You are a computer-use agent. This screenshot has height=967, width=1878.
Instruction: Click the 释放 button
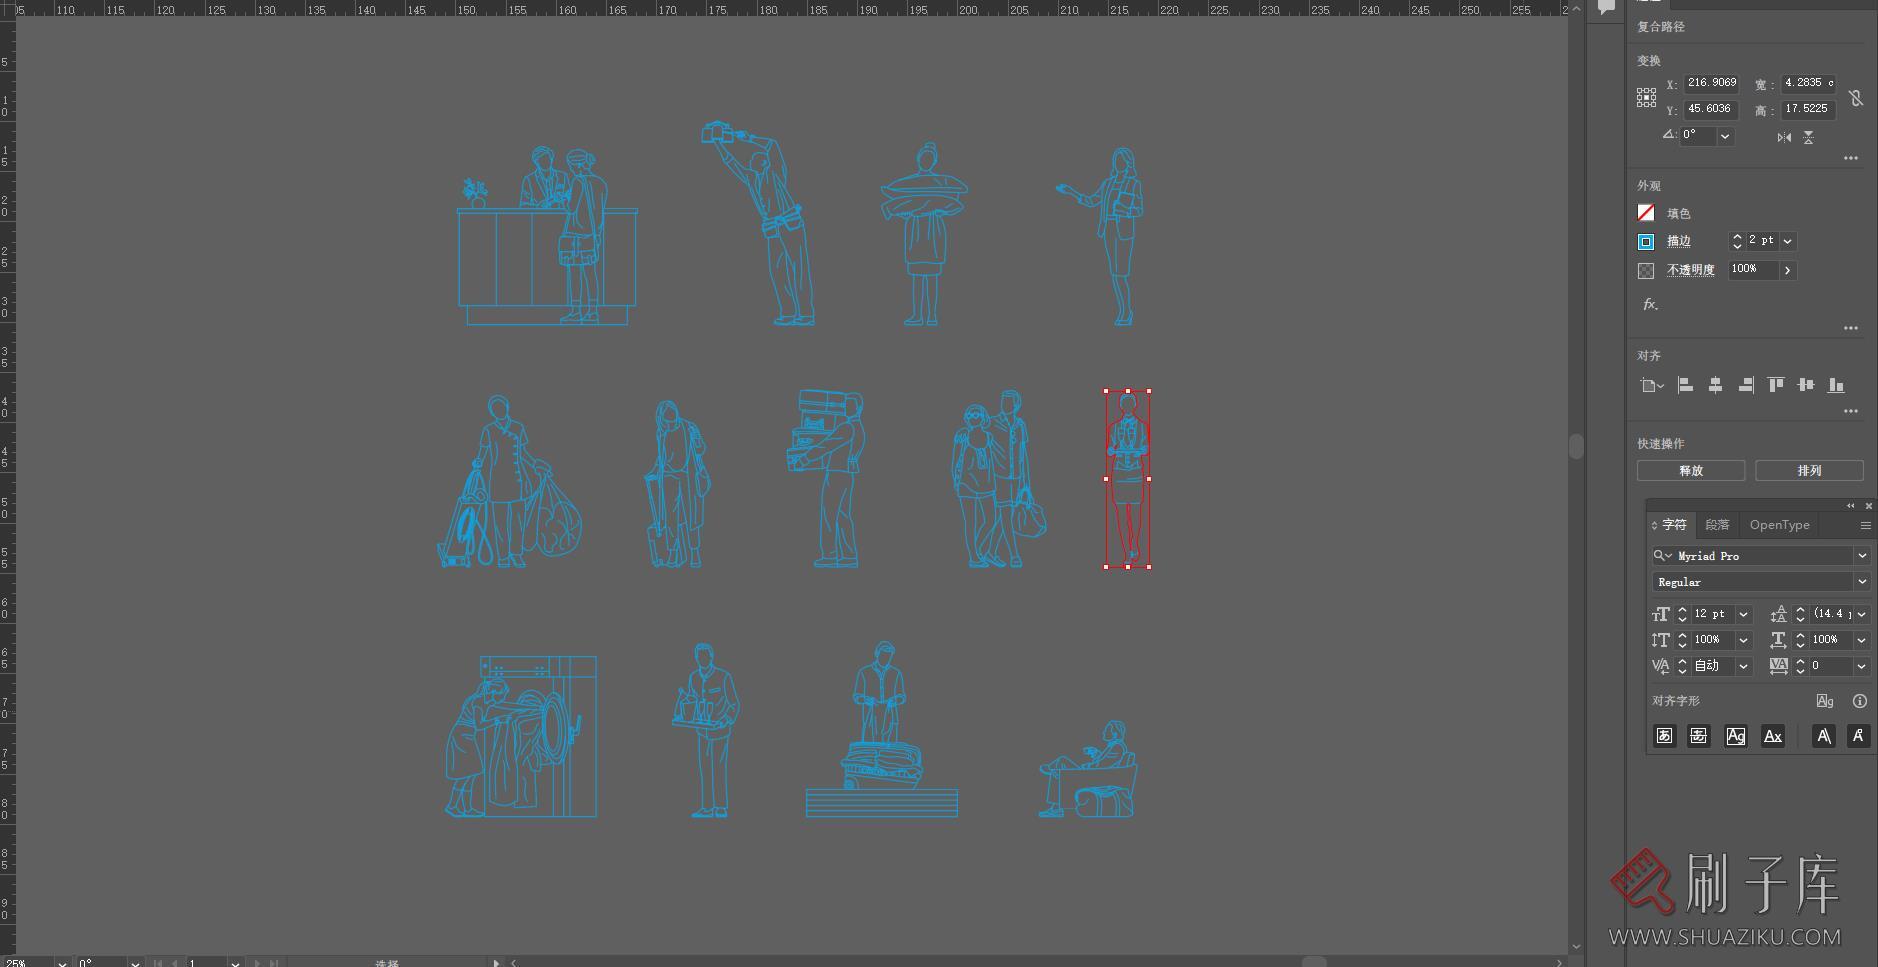(x=1690, y=471)
